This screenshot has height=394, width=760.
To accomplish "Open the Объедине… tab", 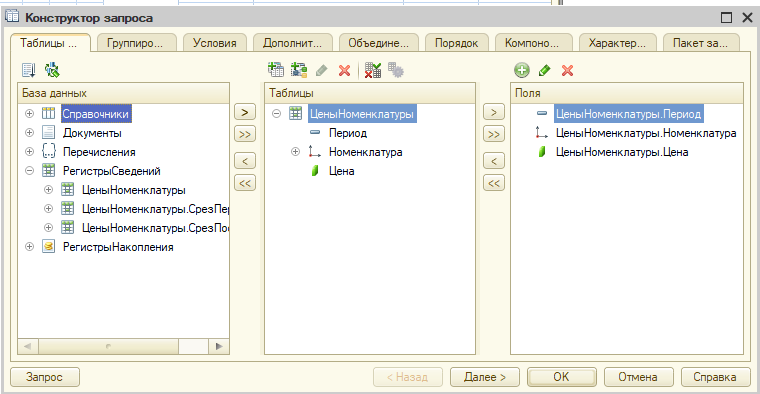I will [x=379, y=43].
